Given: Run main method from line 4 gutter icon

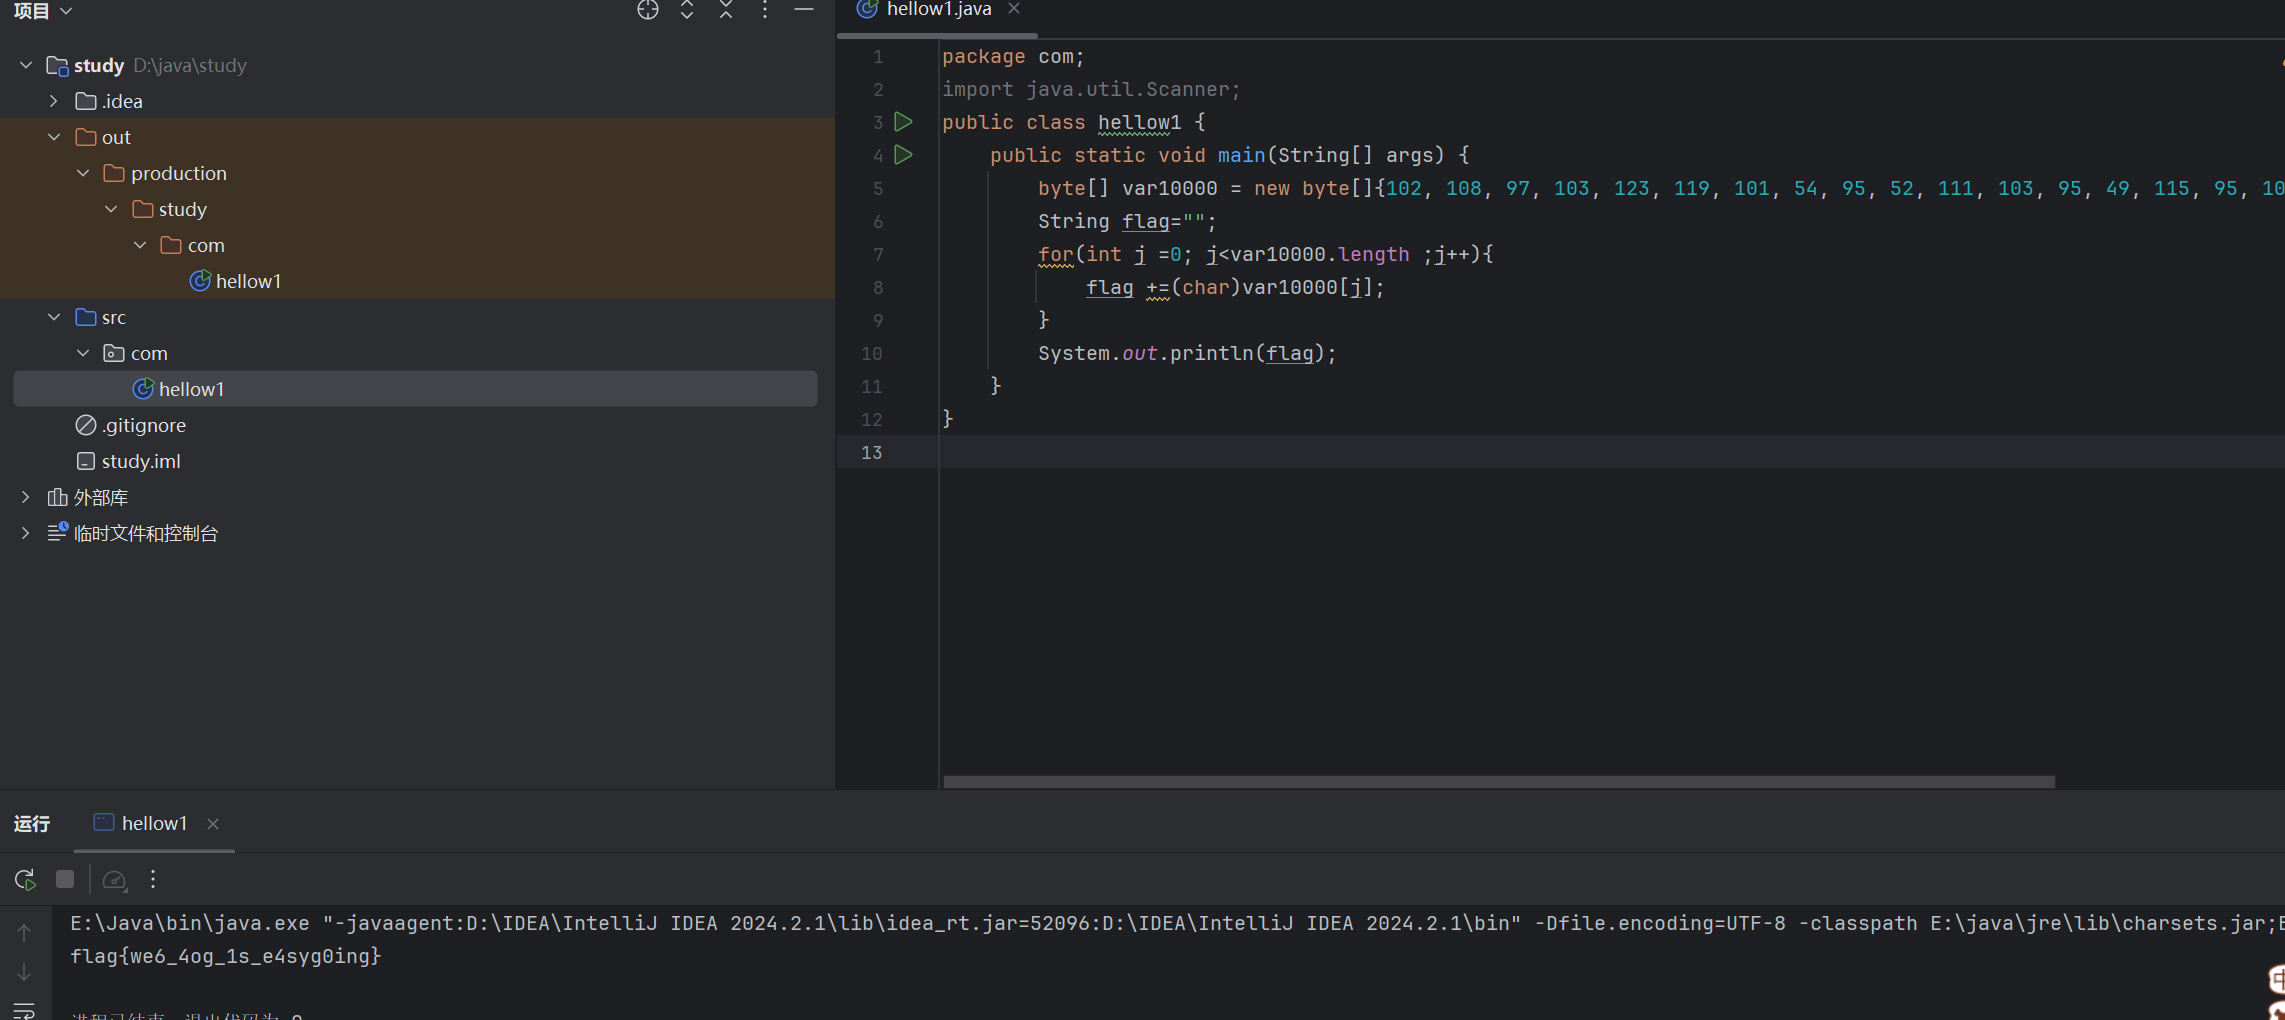Looking at the screenshot, I should pos(903,155).
